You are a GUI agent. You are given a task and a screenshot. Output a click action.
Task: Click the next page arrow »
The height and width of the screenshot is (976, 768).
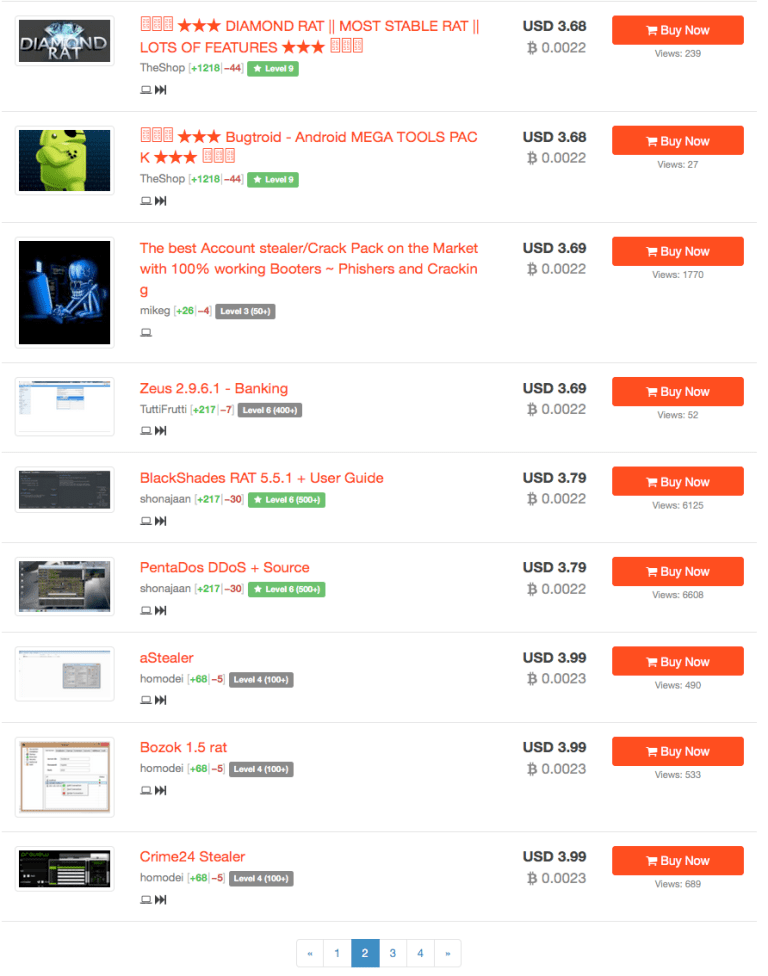(447, 953)
